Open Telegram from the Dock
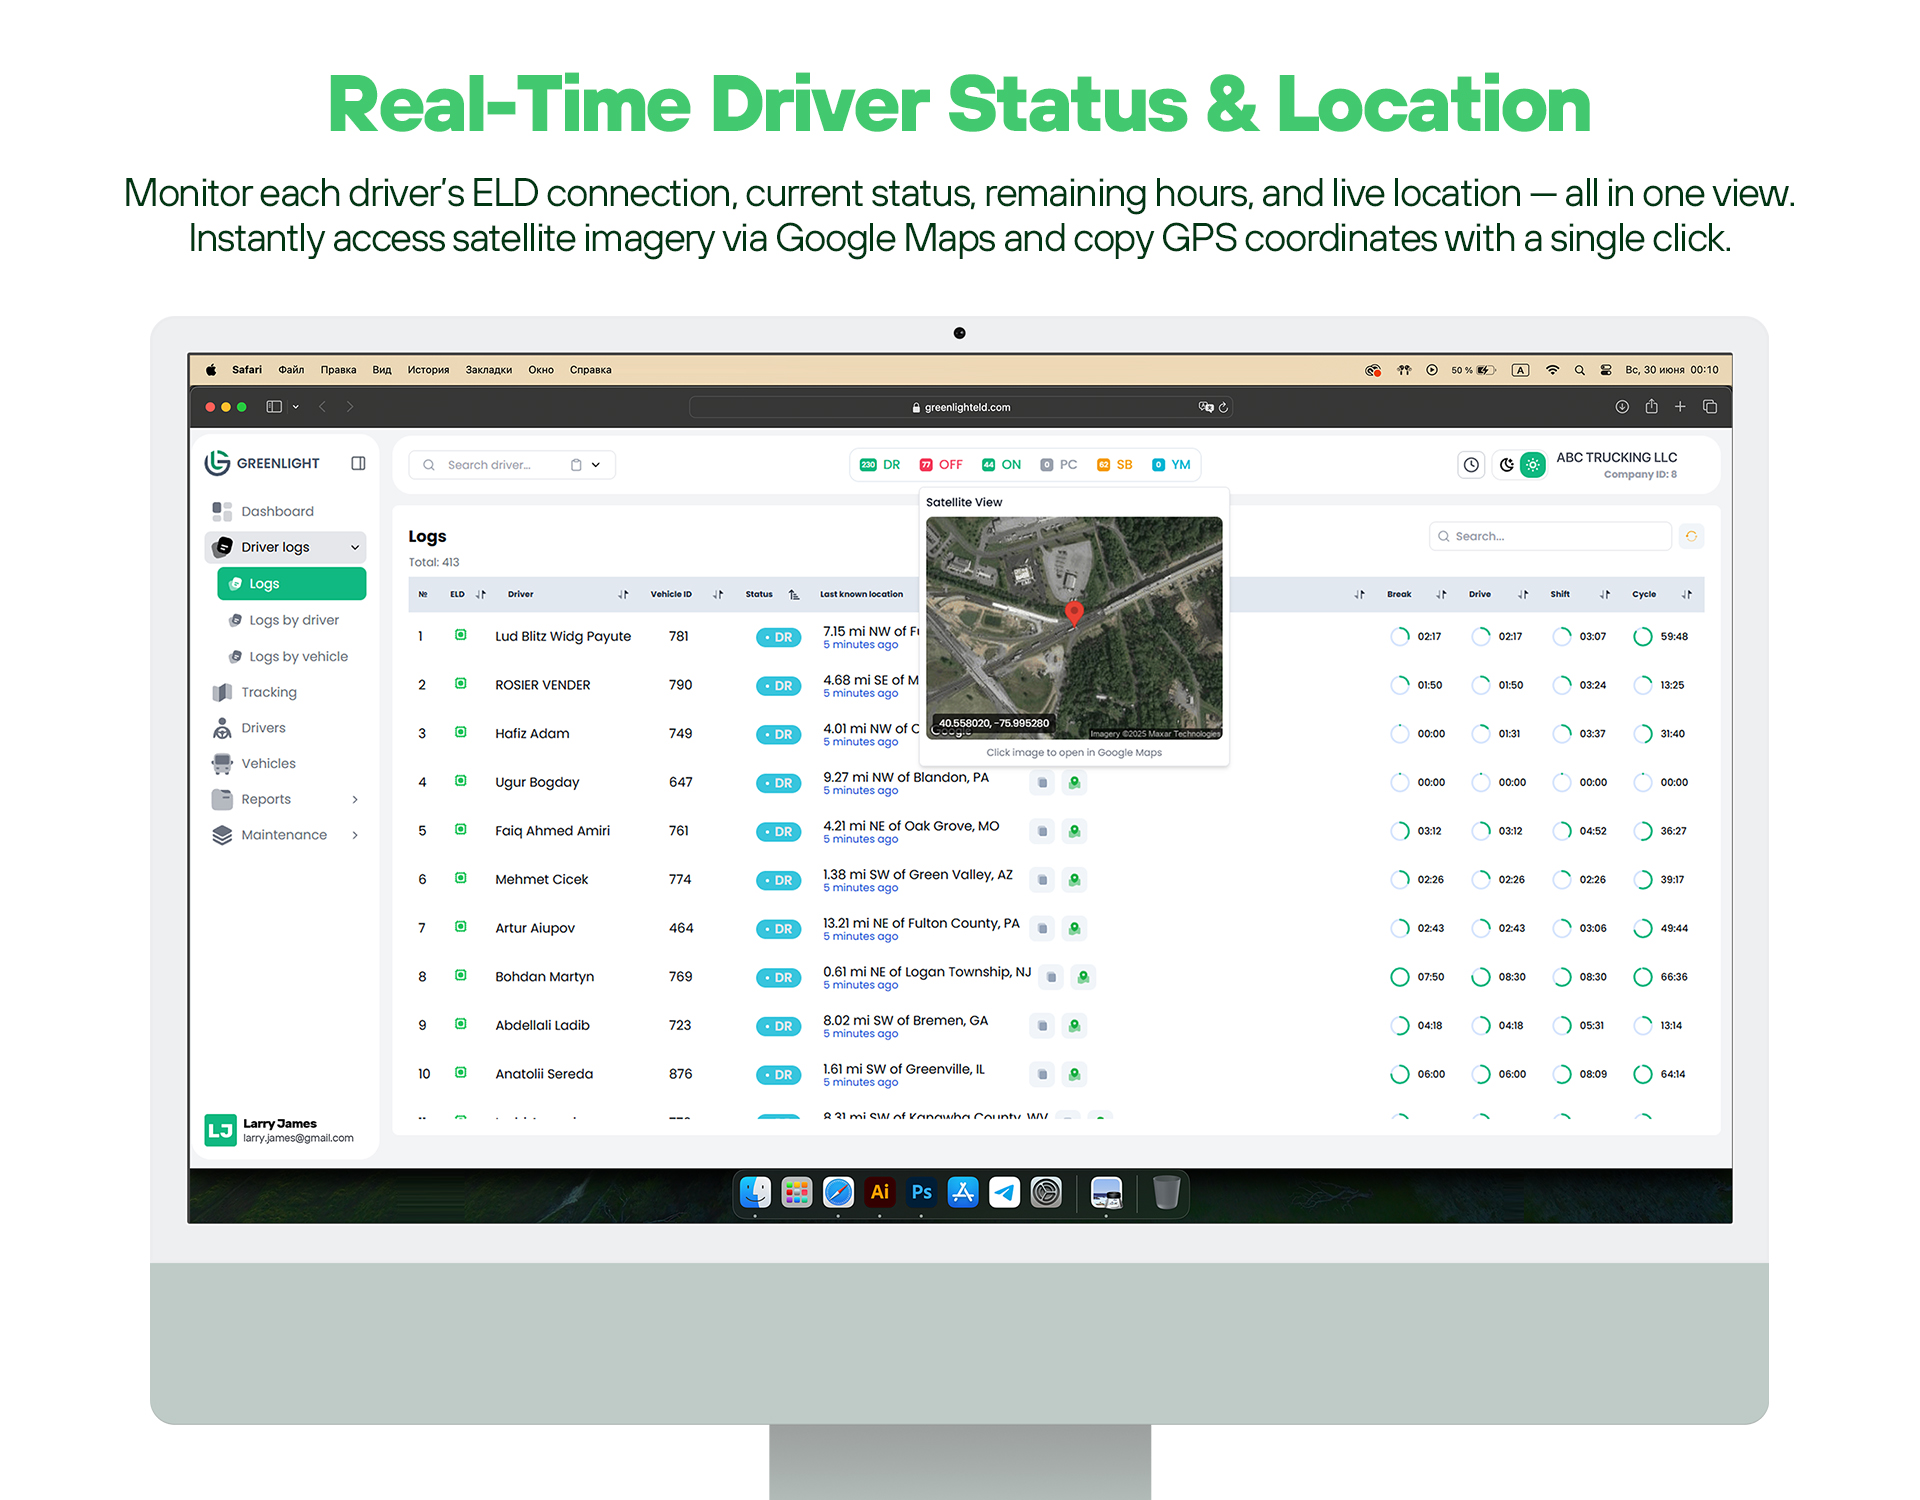Image resolution: width=1920 pixels, height=1500 pixels. 1004,1192
